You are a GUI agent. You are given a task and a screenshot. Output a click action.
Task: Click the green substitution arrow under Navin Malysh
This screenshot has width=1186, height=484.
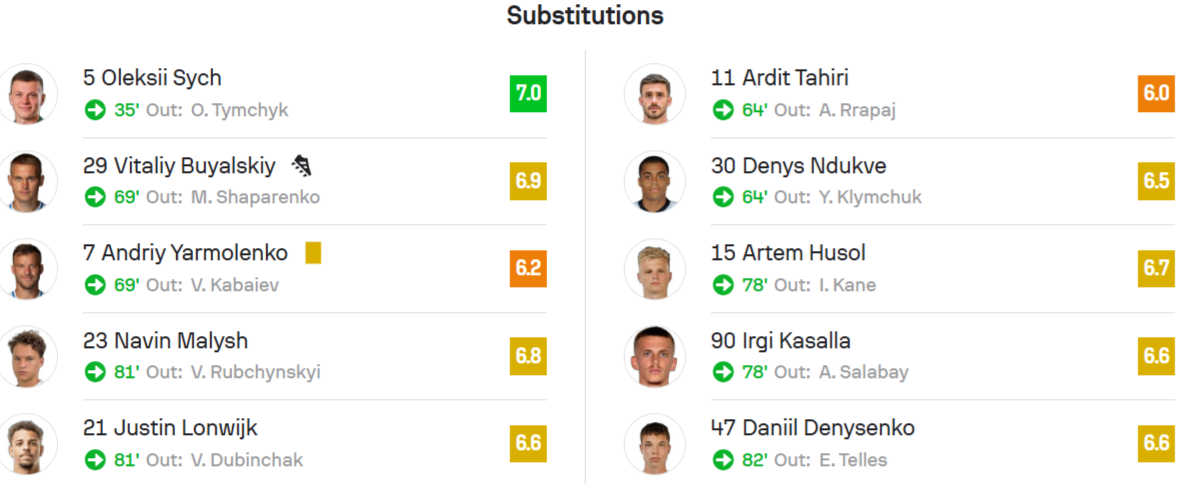95,372
